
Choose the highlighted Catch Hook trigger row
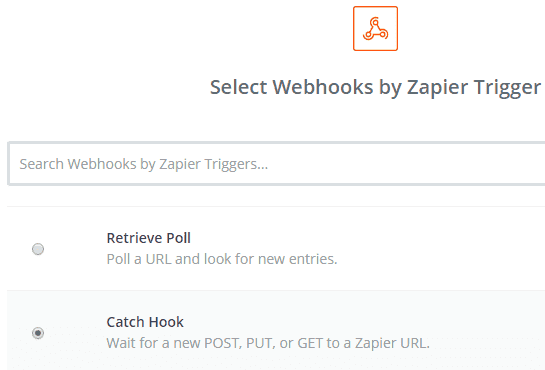click(276, 330)
